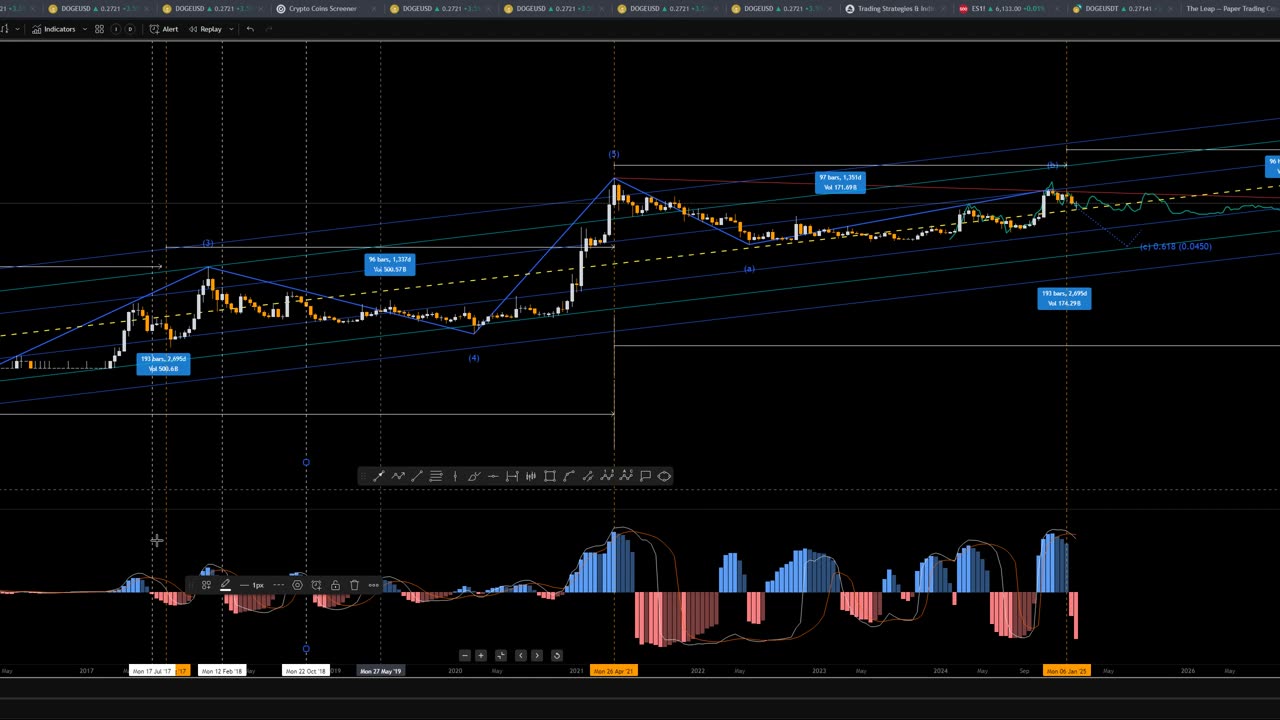Select the Mon 06 Jan '25 date marker
1280x720 pixels.
pos(1066,671)
